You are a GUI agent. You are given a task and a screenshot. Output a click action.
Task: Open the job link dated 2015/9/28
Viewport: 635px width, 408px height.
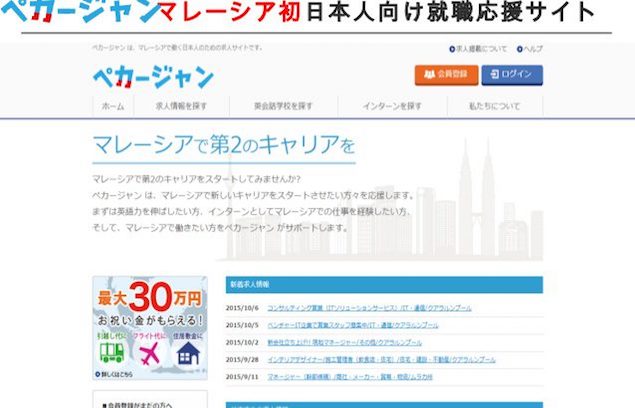click(x=381, y=359)
